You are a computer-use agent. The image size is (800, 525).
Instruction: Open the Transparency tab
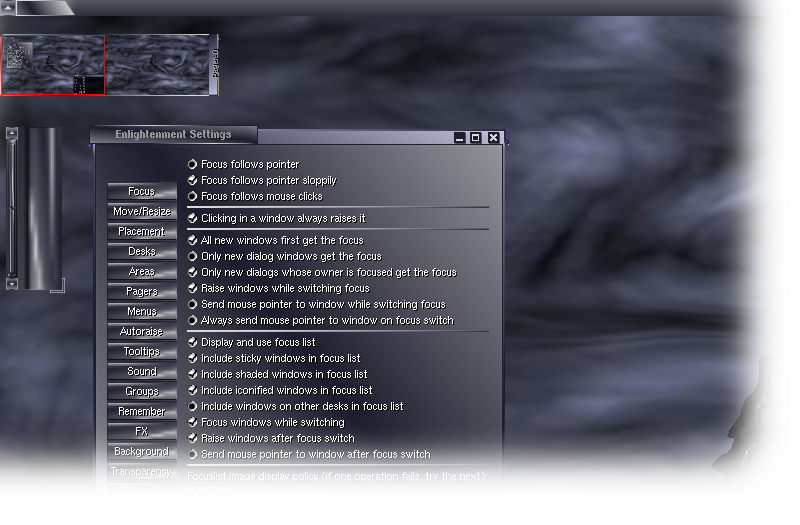(x=142, y=471)
